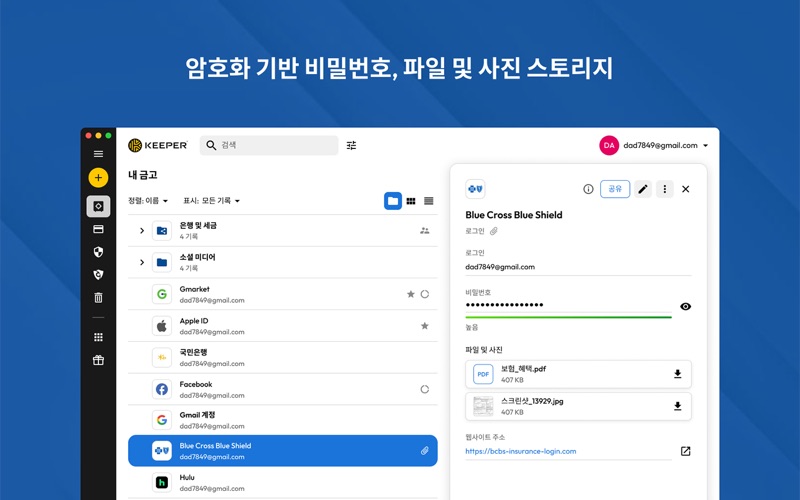Screen dimensions: 800x500
Task: Open the Apple ID record
Action: 283,326
